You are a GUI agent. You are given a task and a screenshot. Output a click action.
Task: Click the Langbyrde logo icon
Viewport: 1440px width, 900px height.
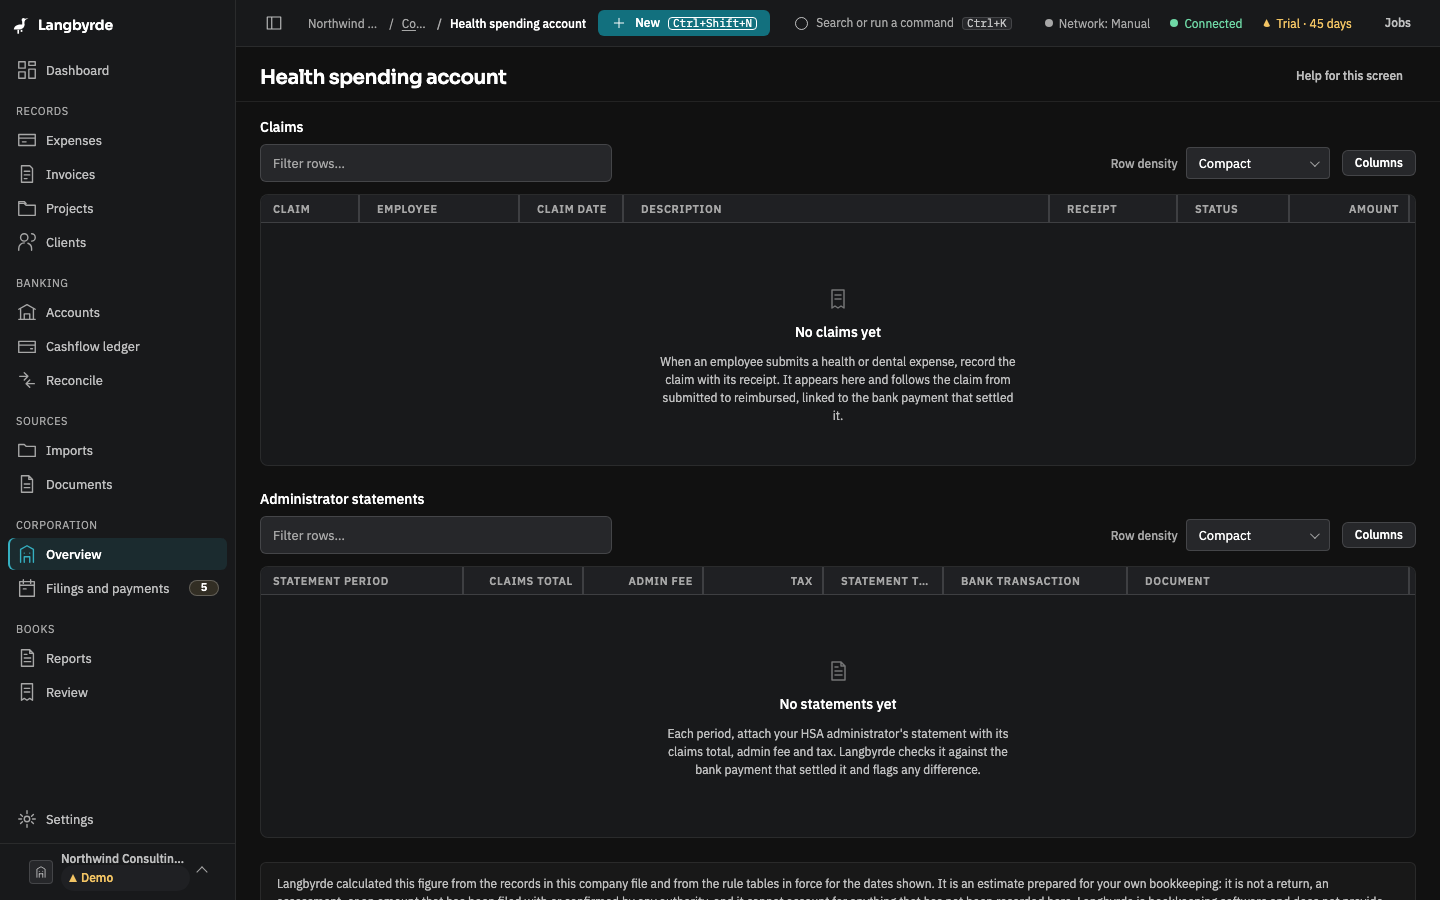21,25
